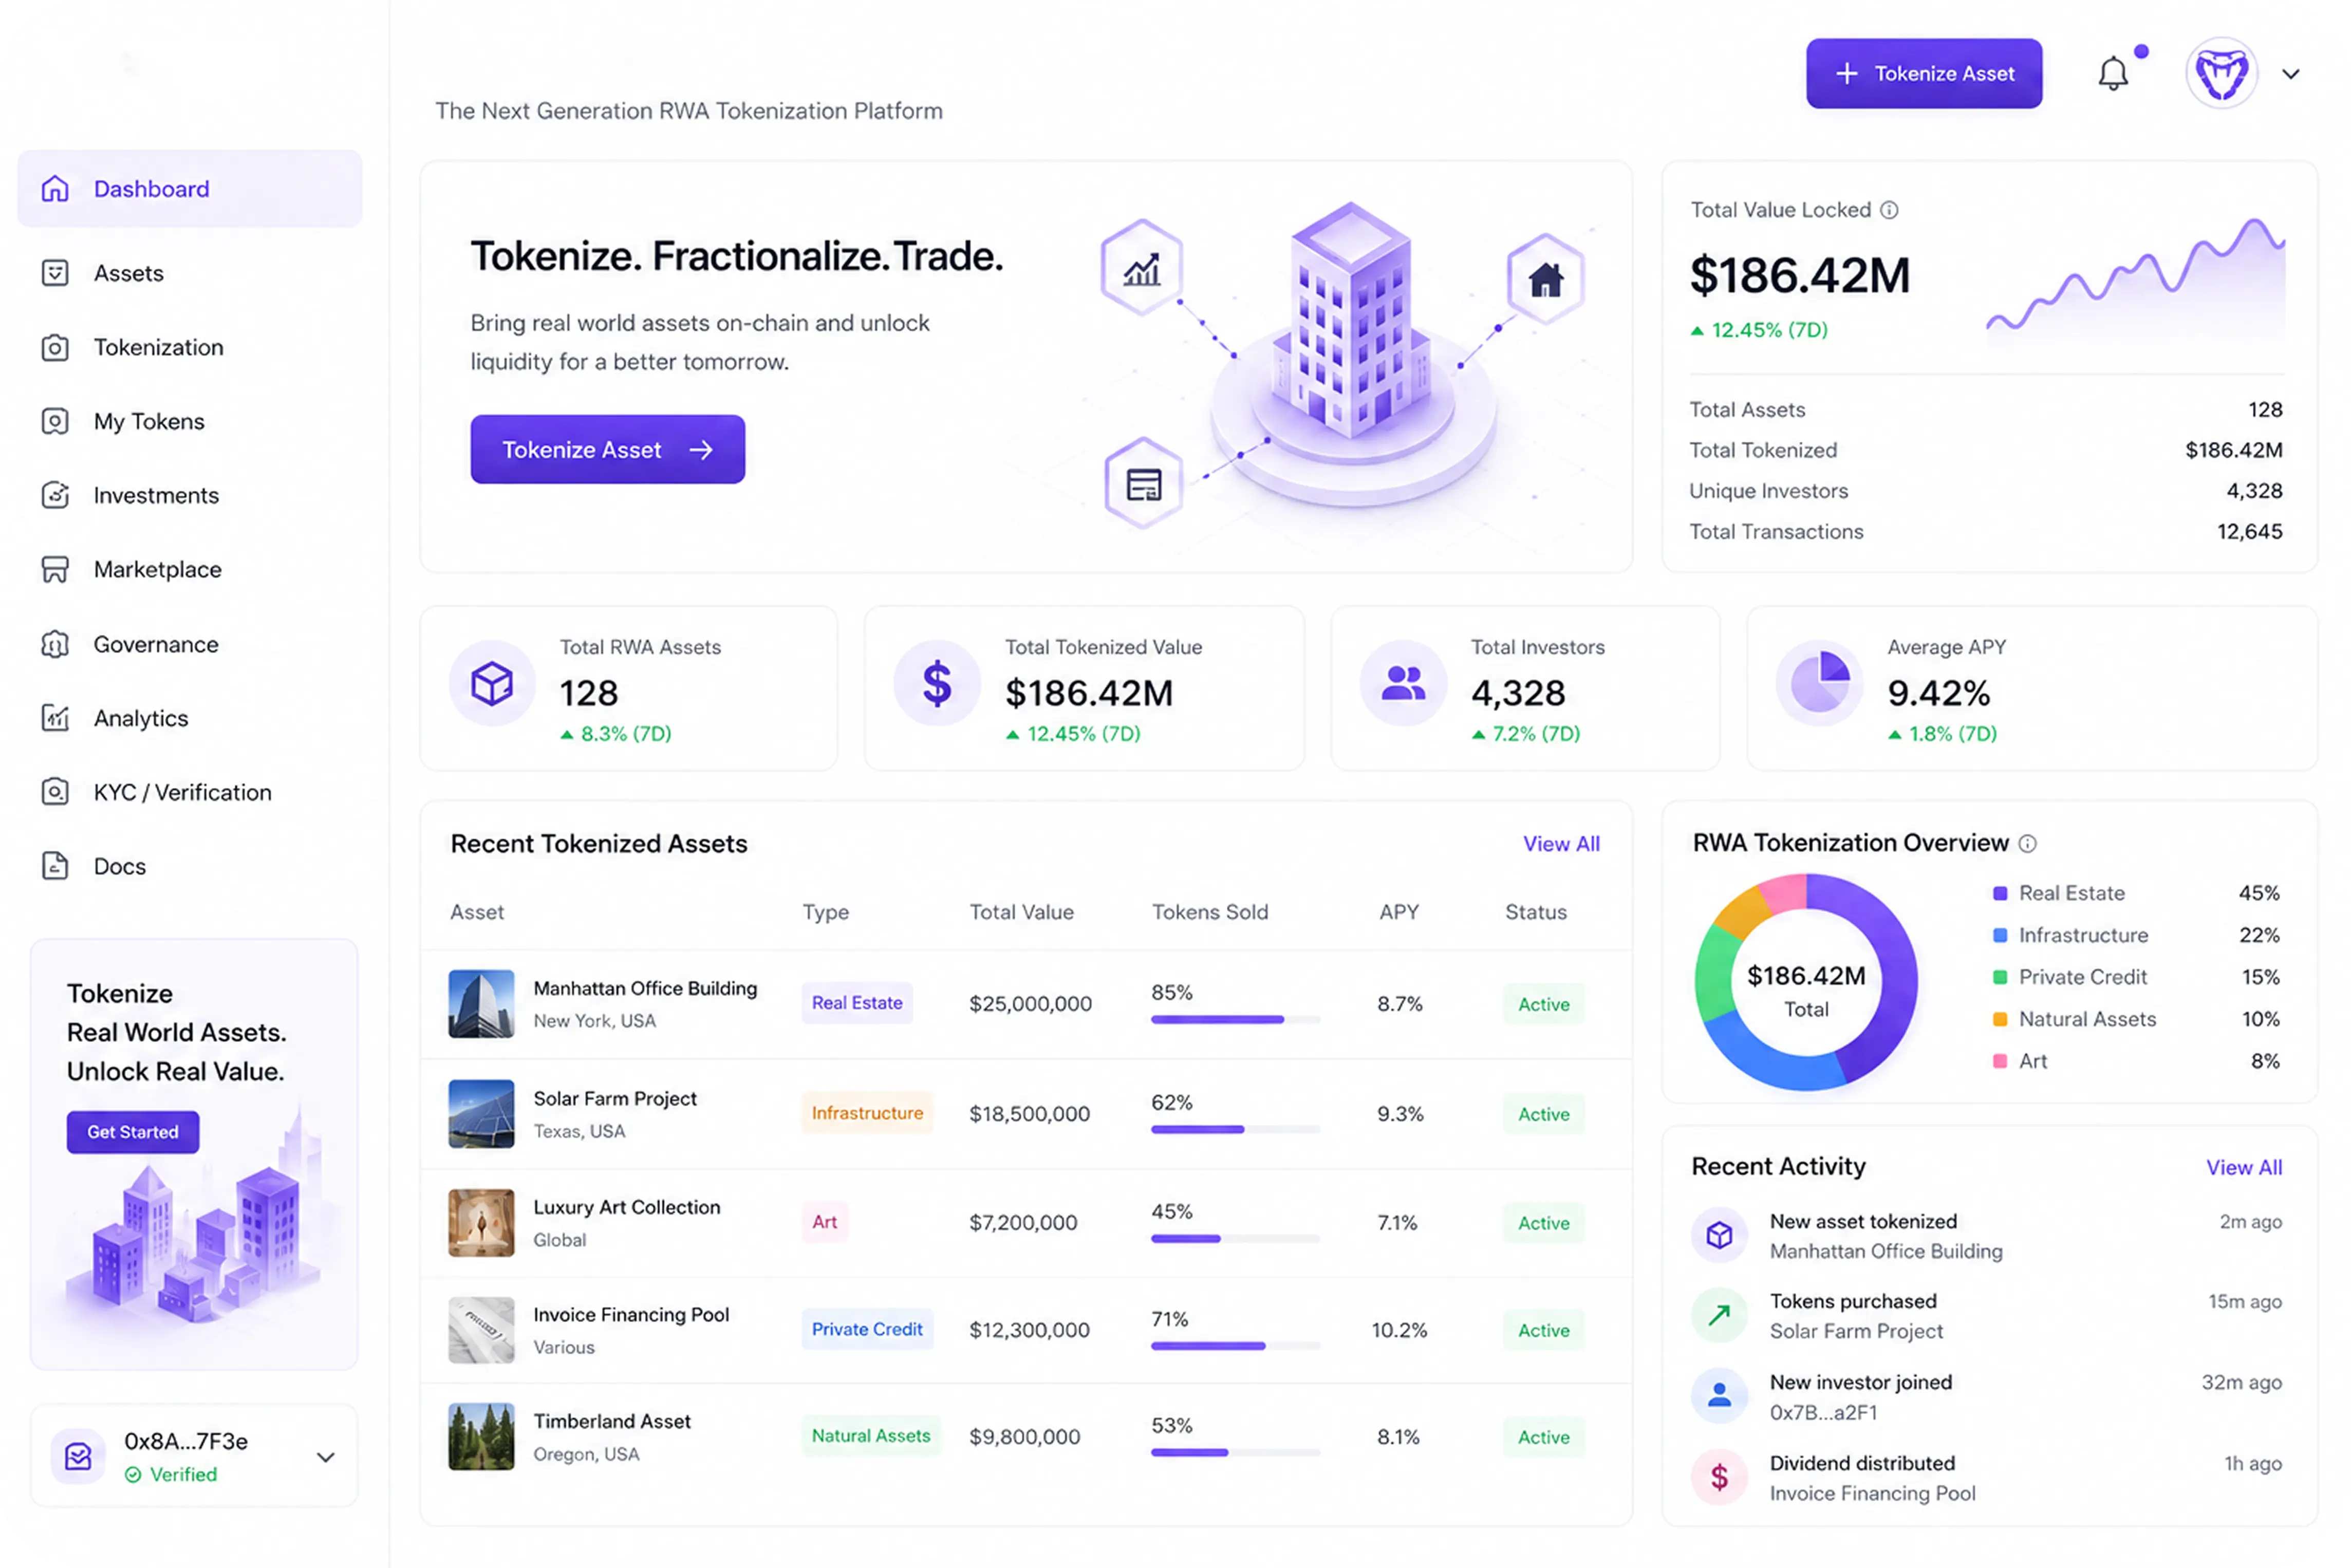Click the Assets sidebar icon

tap(55, 273)
